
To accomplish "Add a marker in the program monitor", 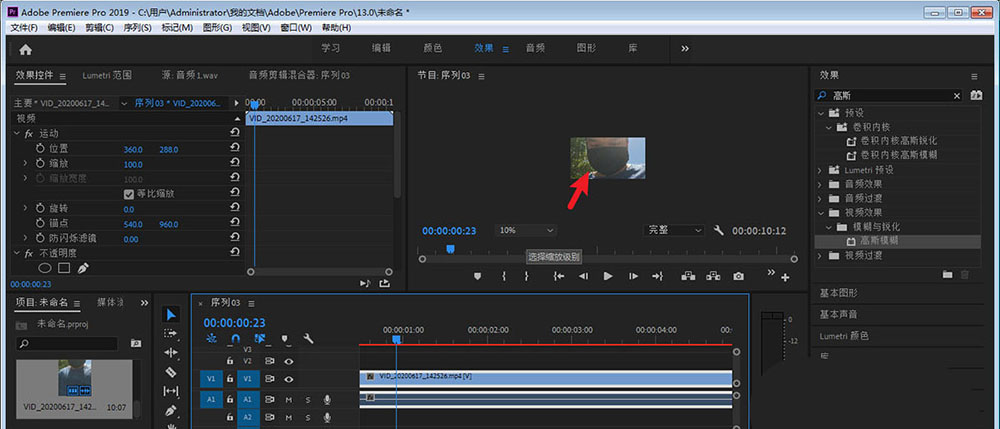I will [477, 277].
